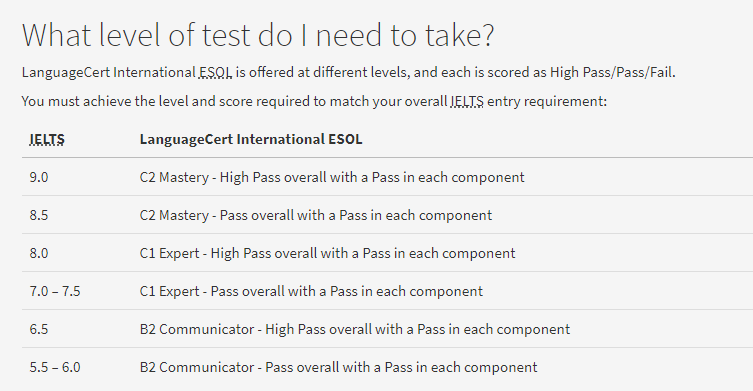
Task: Select the 8.5 IELTS score cell
Action: pos(39,215)
